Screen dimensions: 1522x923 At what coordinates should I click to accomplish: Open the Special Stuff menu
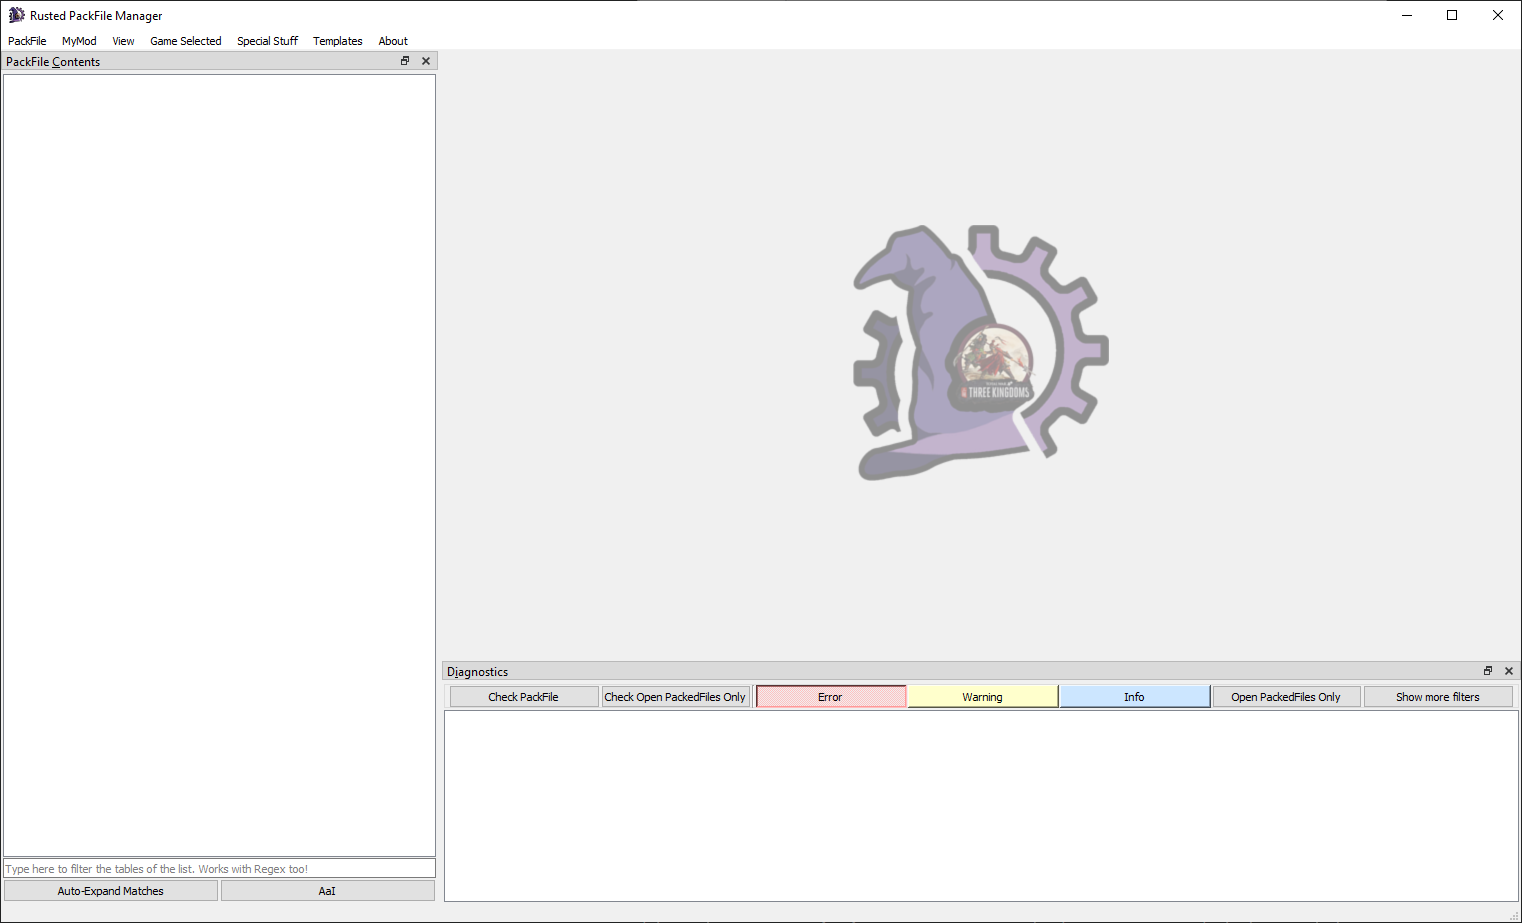(x=267, y=41)
